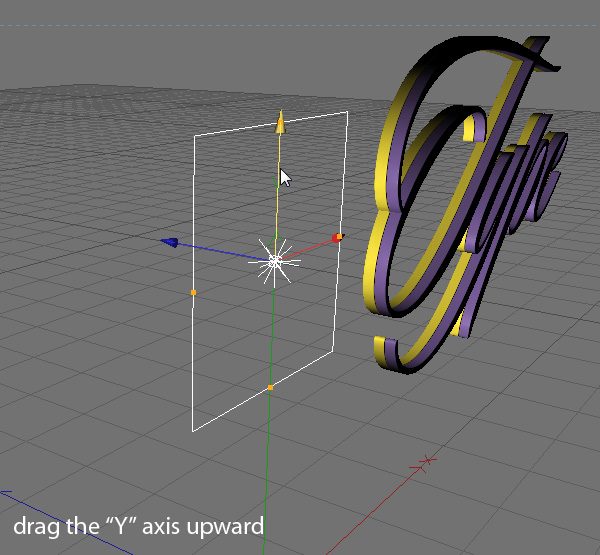Select the blue Z axis arrowhead

(171, 242)
